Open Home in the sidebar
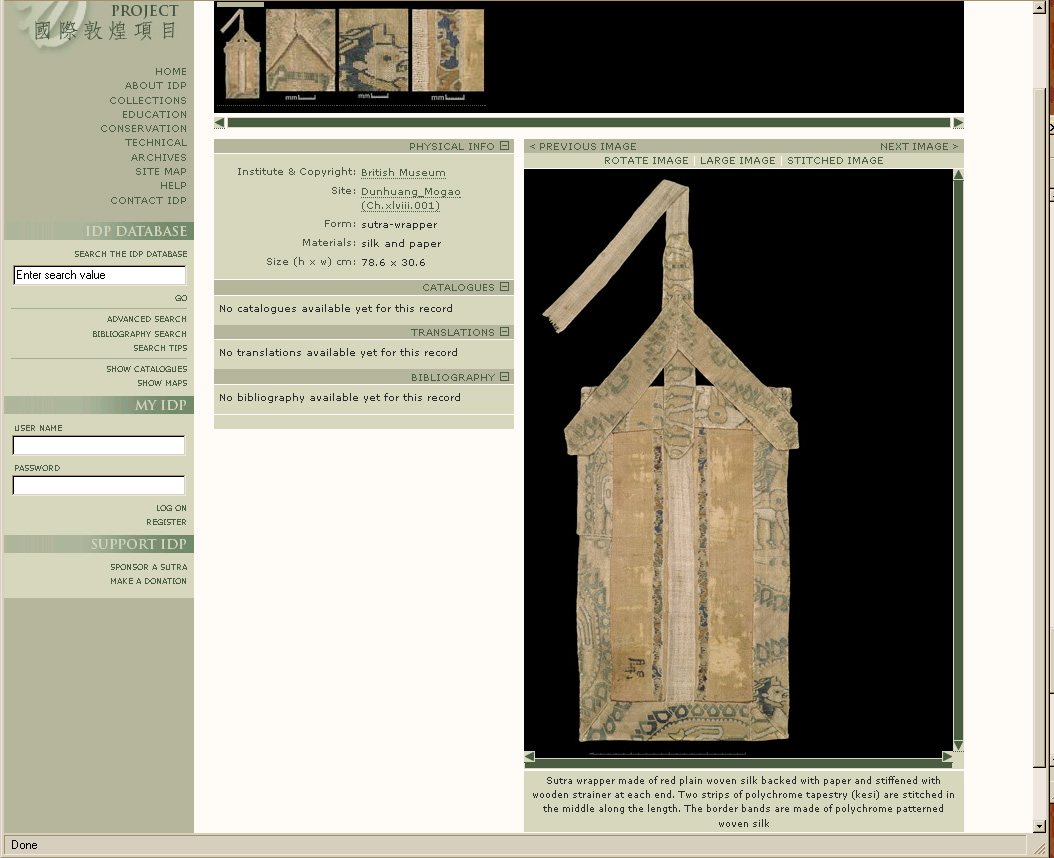The width and height of the screenshot is (1054, 858). coord(171,71)
